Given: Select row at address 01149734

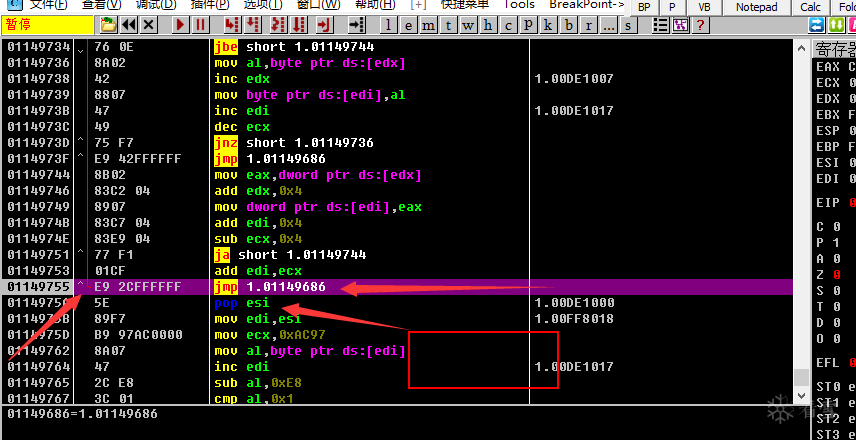Looking at the screenshot, I should (x=397, y=47).
